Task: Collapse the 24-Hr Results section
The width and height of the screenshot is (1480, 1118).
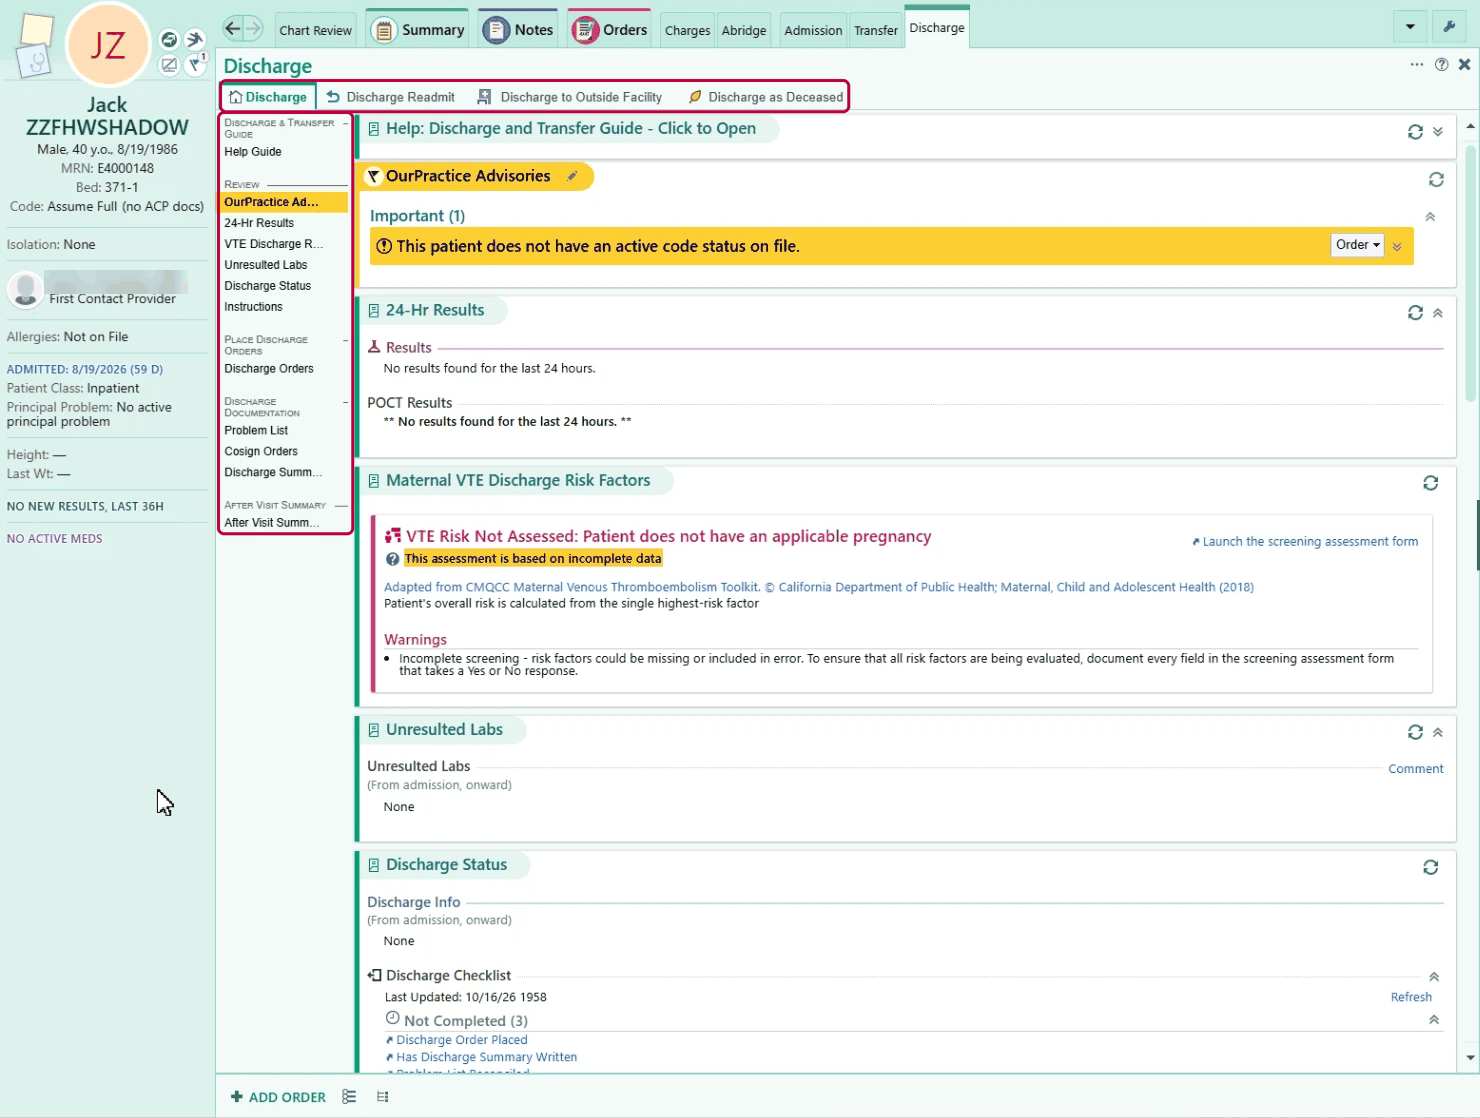Action: click(x=1438, y=313)
